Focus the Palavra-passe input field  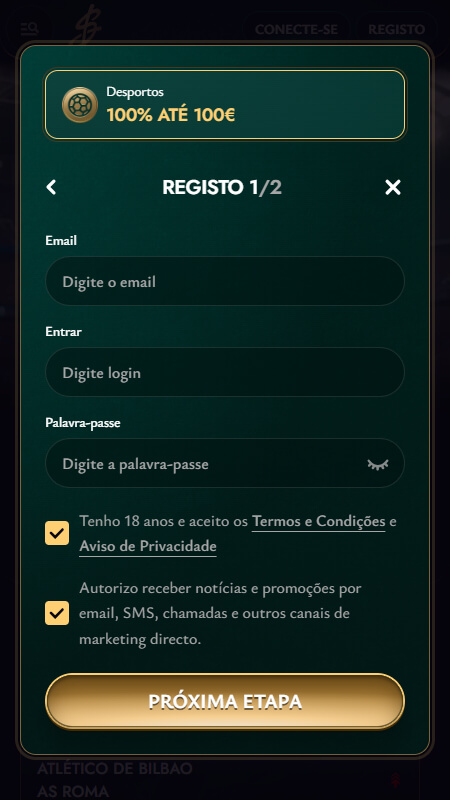(x=225, y=464)
